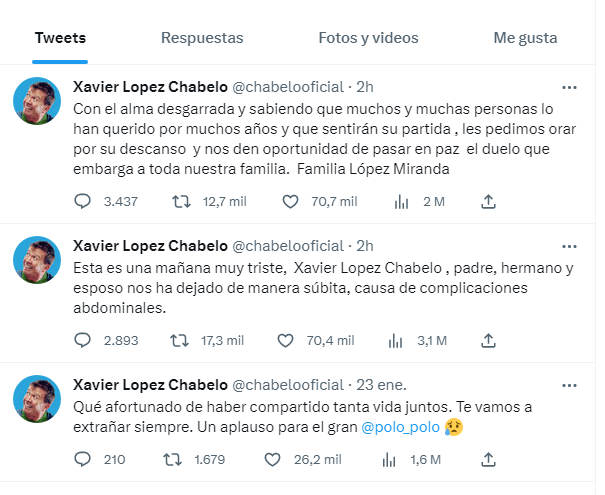Like the 'alma desgarrada' tweet
The image size is (605, 495).
pyautogui.click(x=291, y=202)
